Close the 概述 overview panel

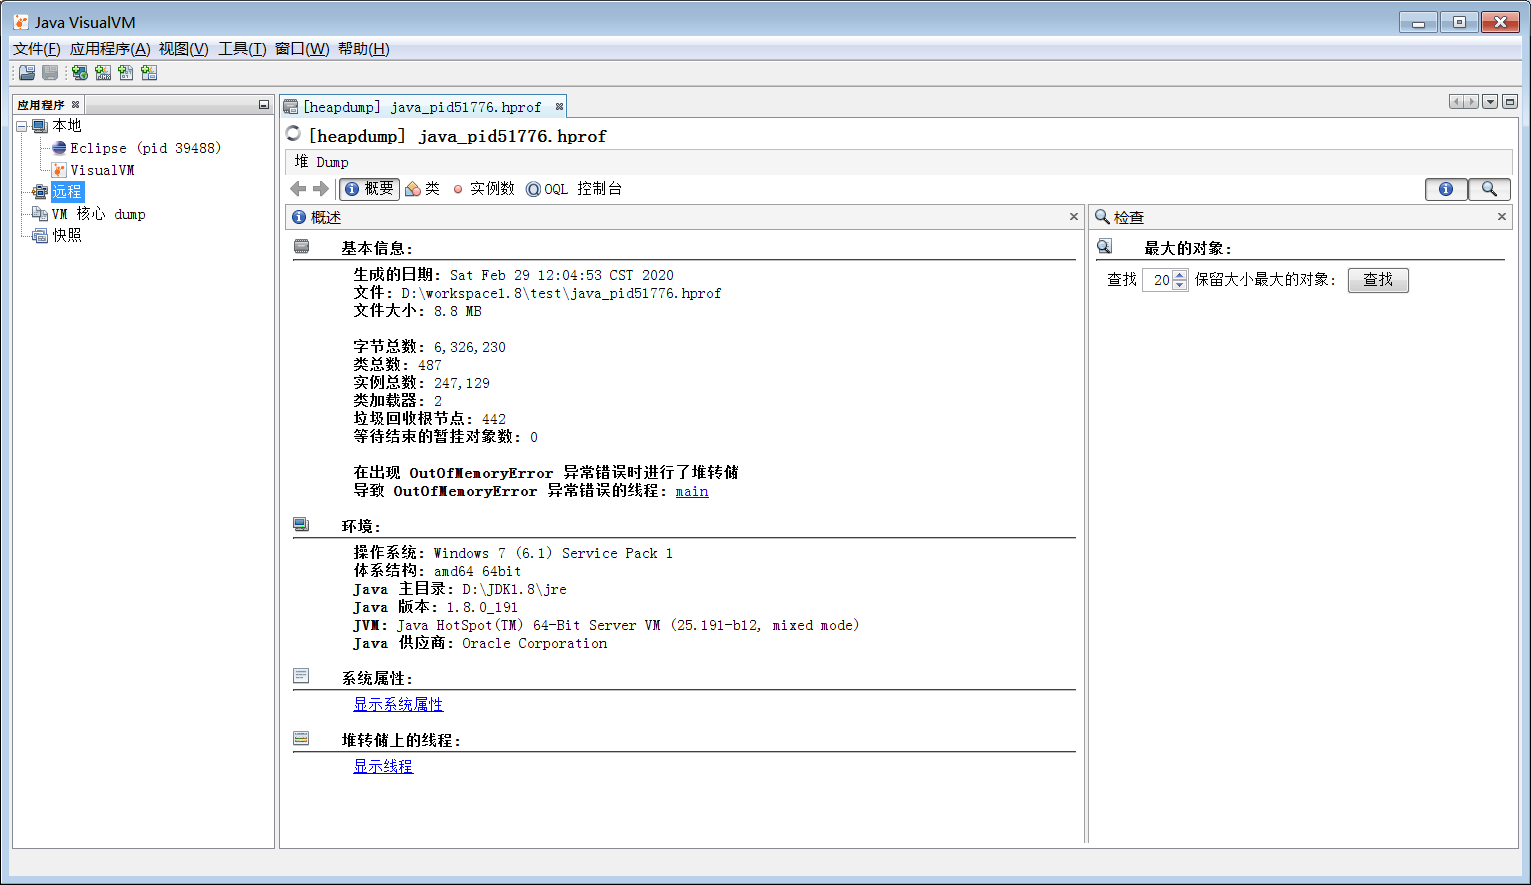coord(1074,217)
